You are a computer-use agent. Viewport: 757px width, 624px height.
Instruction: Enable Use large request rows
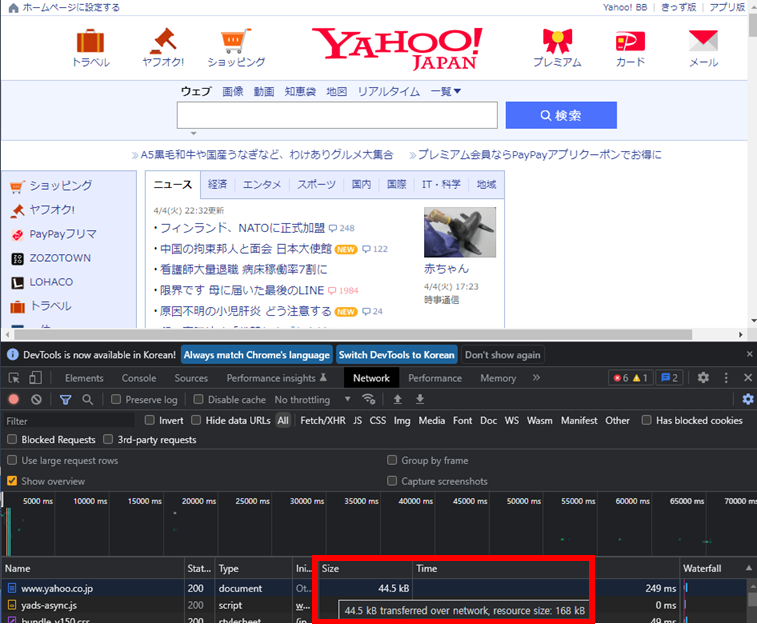pos(12,460)
